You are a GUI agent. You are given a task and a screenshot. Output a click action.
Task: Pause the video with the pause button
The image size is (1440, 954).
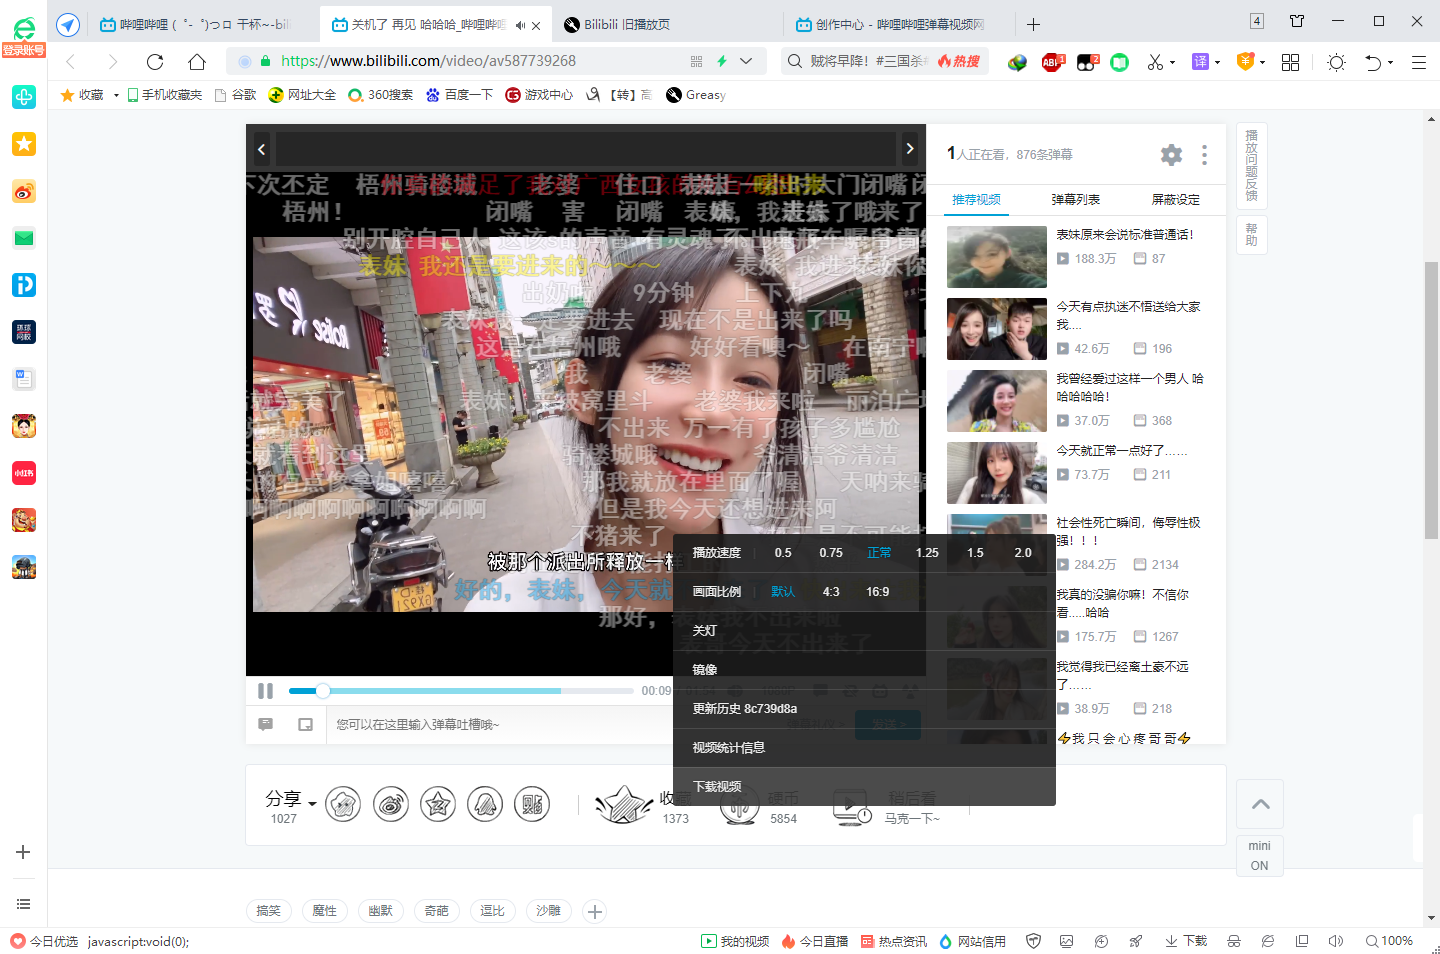pos(265,691)
